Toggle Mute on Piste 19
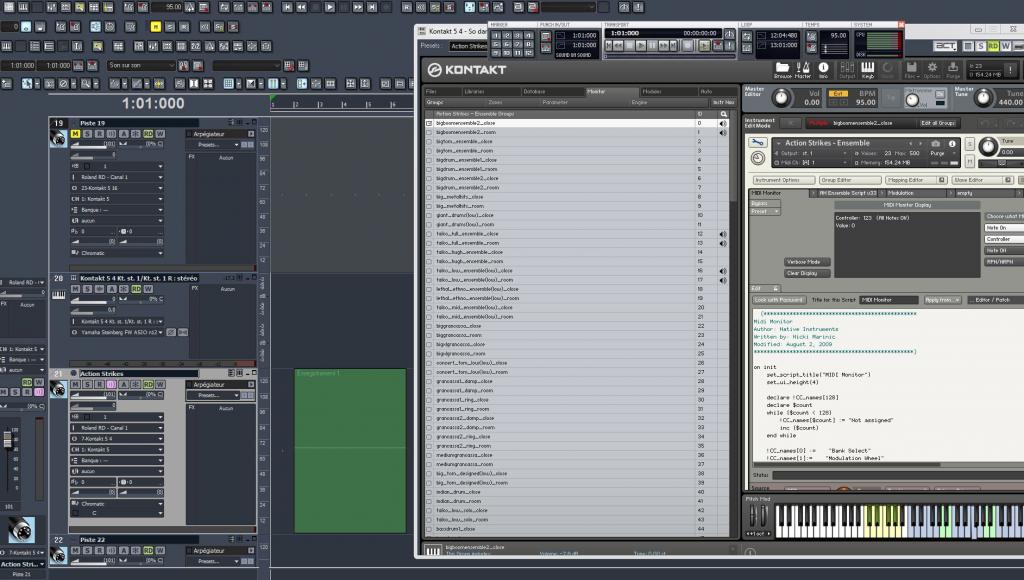Viewport: 1024px width, 580px height. click(x=75, y=134)
